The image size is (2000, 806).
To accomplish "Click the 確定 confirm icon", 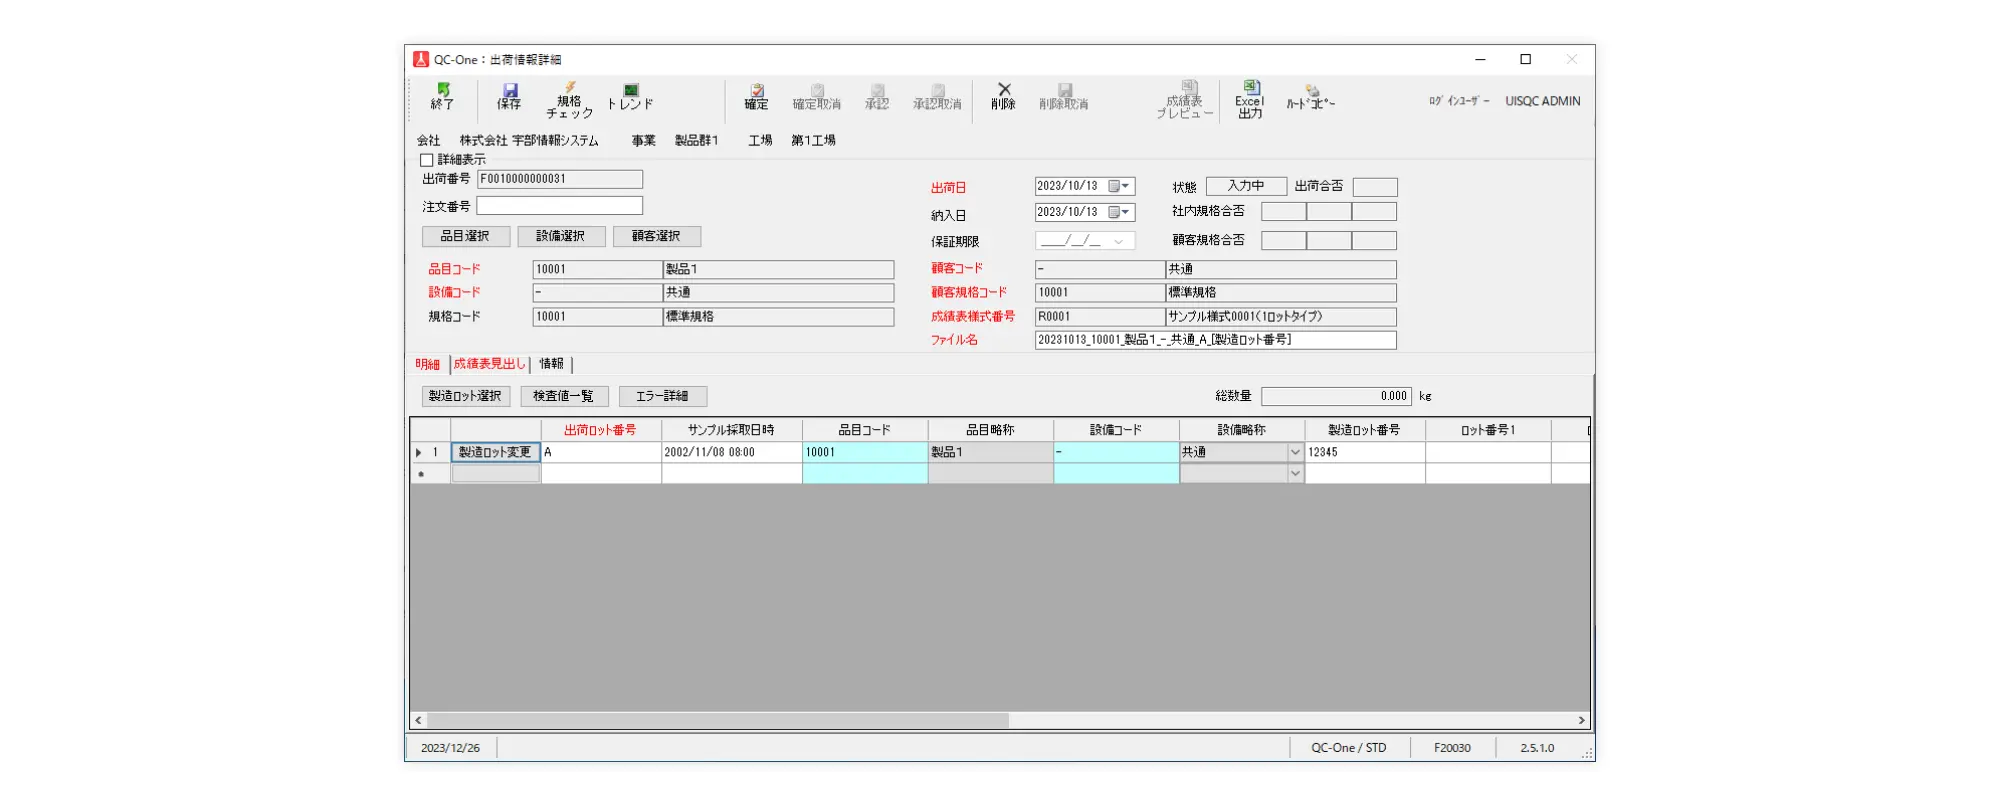I will pos(756,97).
